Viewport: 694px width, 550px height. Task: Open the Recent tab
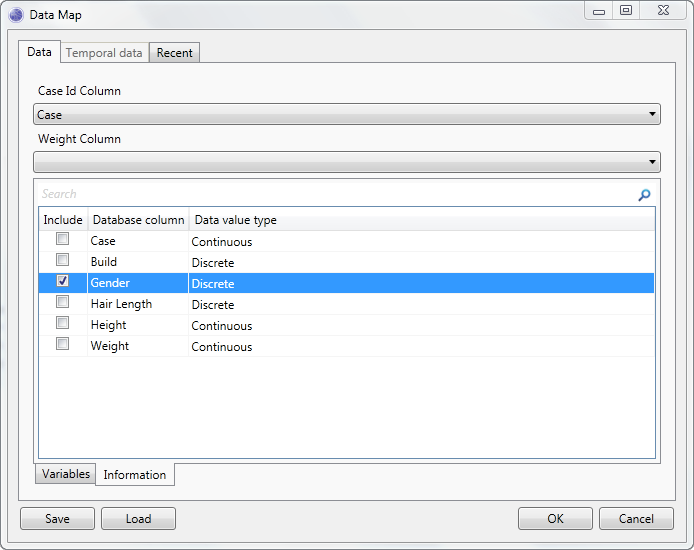pyautogui.click(x=174, y=53)
